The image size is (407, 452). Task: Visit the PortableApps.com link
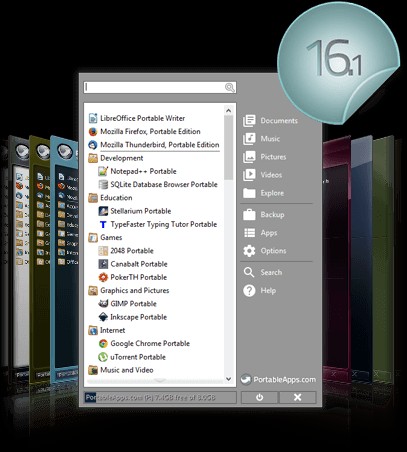(278, 380)
